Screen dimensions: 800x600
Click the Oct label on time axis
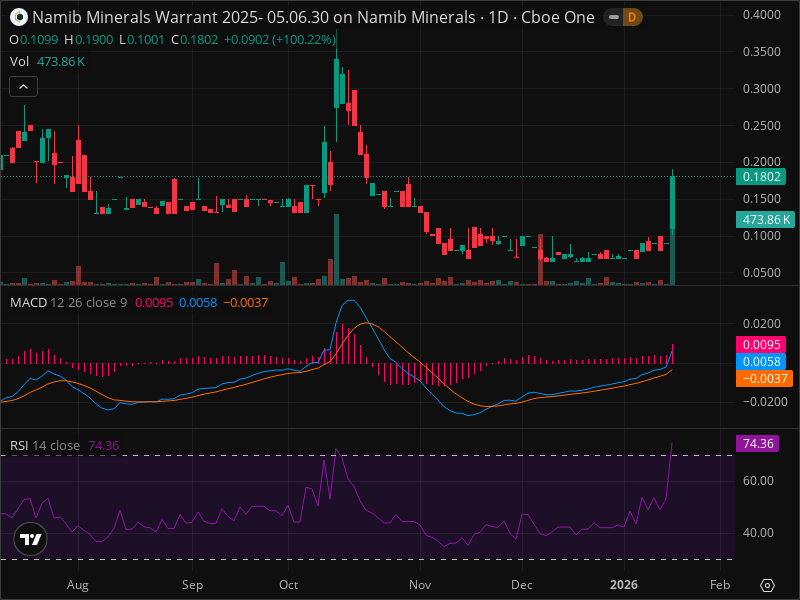288,585
